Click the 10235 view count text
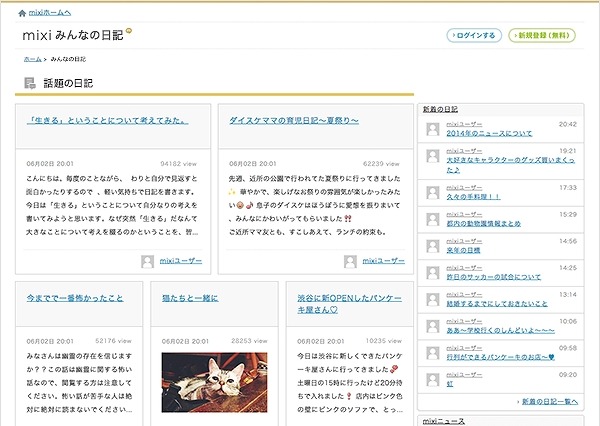The height and width of the screenshot is (426, 600). point(384,341)
